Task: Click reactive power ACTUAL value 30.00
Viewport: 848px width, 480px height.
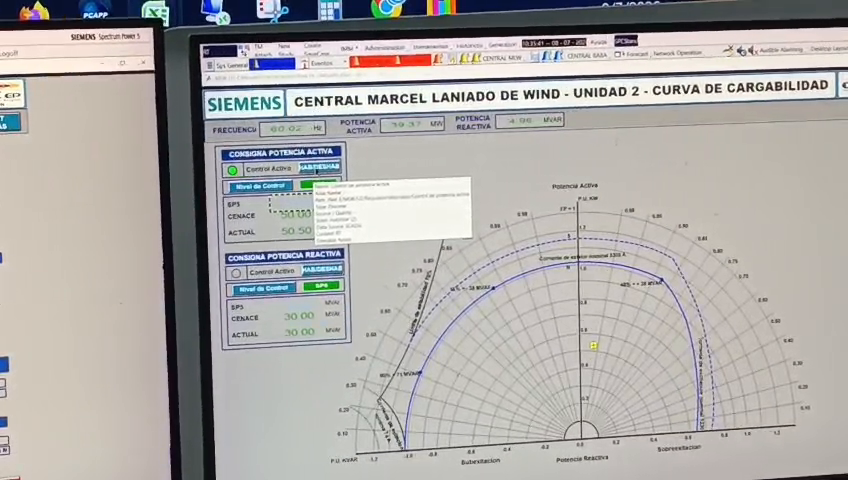Action: tap(299, 332)
